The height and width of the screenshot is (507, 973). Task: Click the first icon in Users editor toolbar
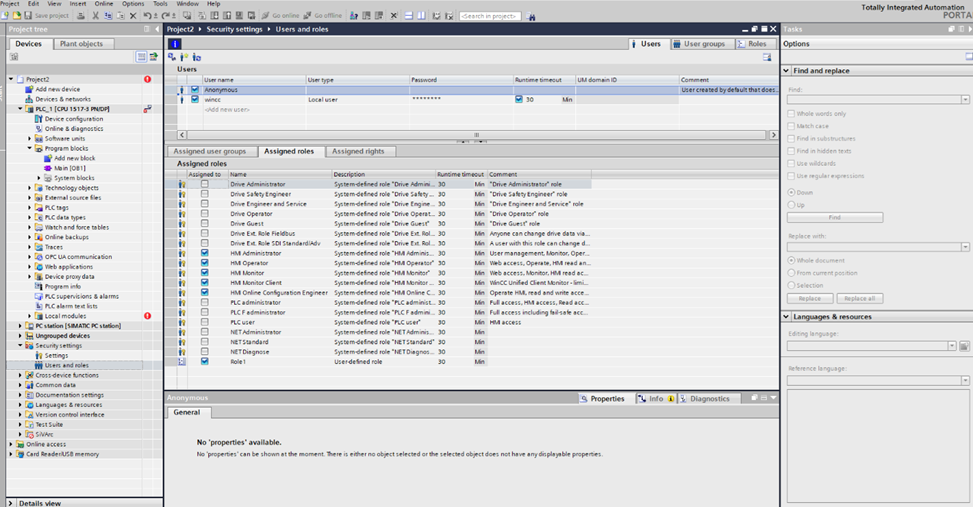click(x=172, y=57)
